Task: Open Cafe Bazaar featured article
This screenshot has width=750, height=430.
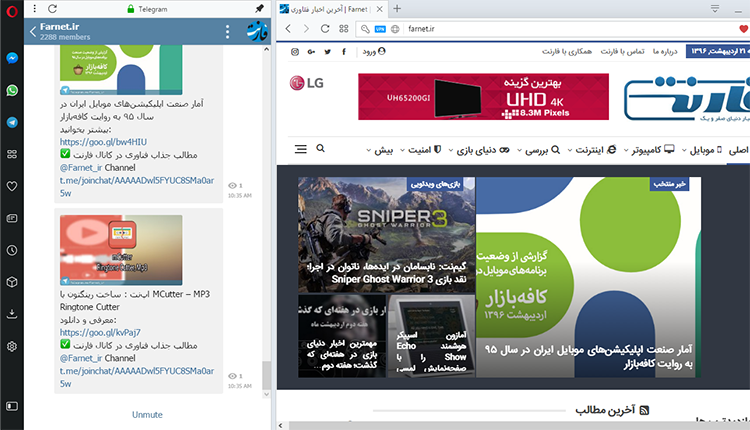Action: coord(588,277)
